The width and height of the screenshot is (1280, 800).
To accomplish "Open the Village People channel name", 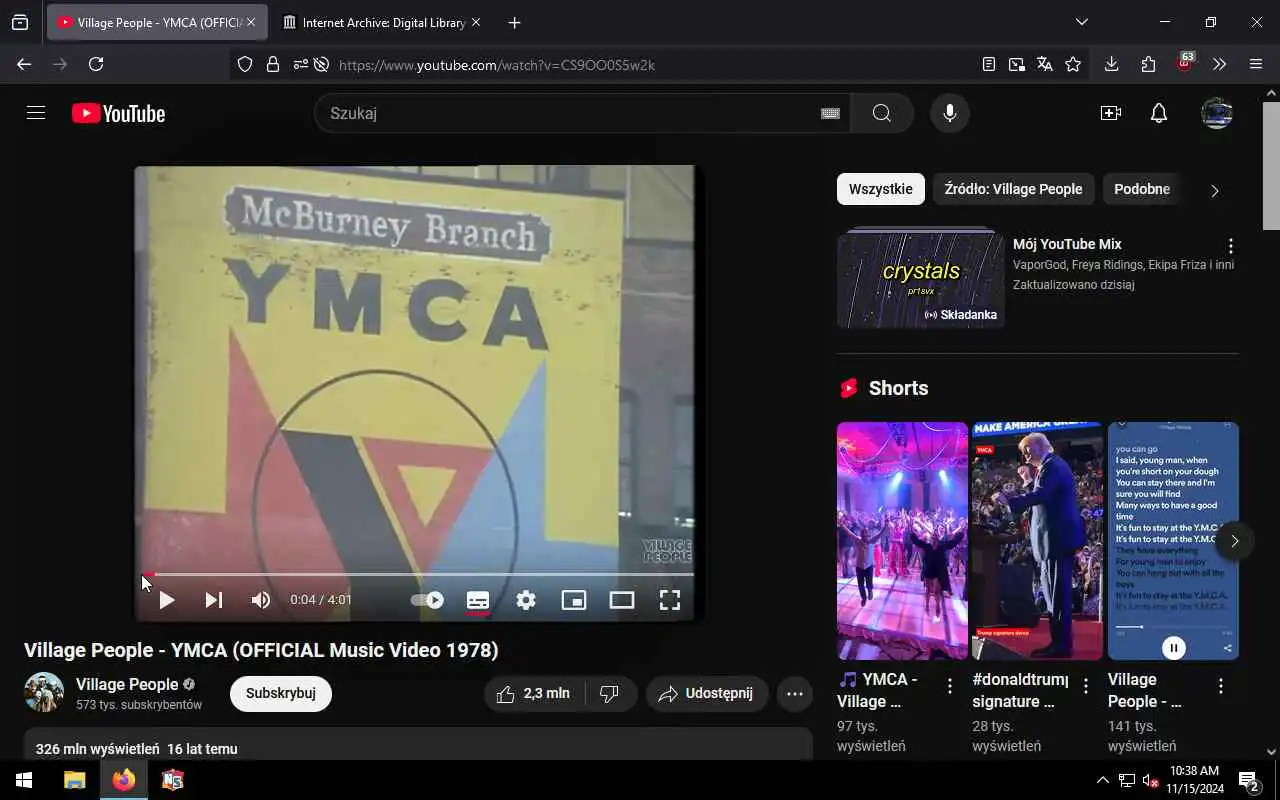I will coord(127,684).
